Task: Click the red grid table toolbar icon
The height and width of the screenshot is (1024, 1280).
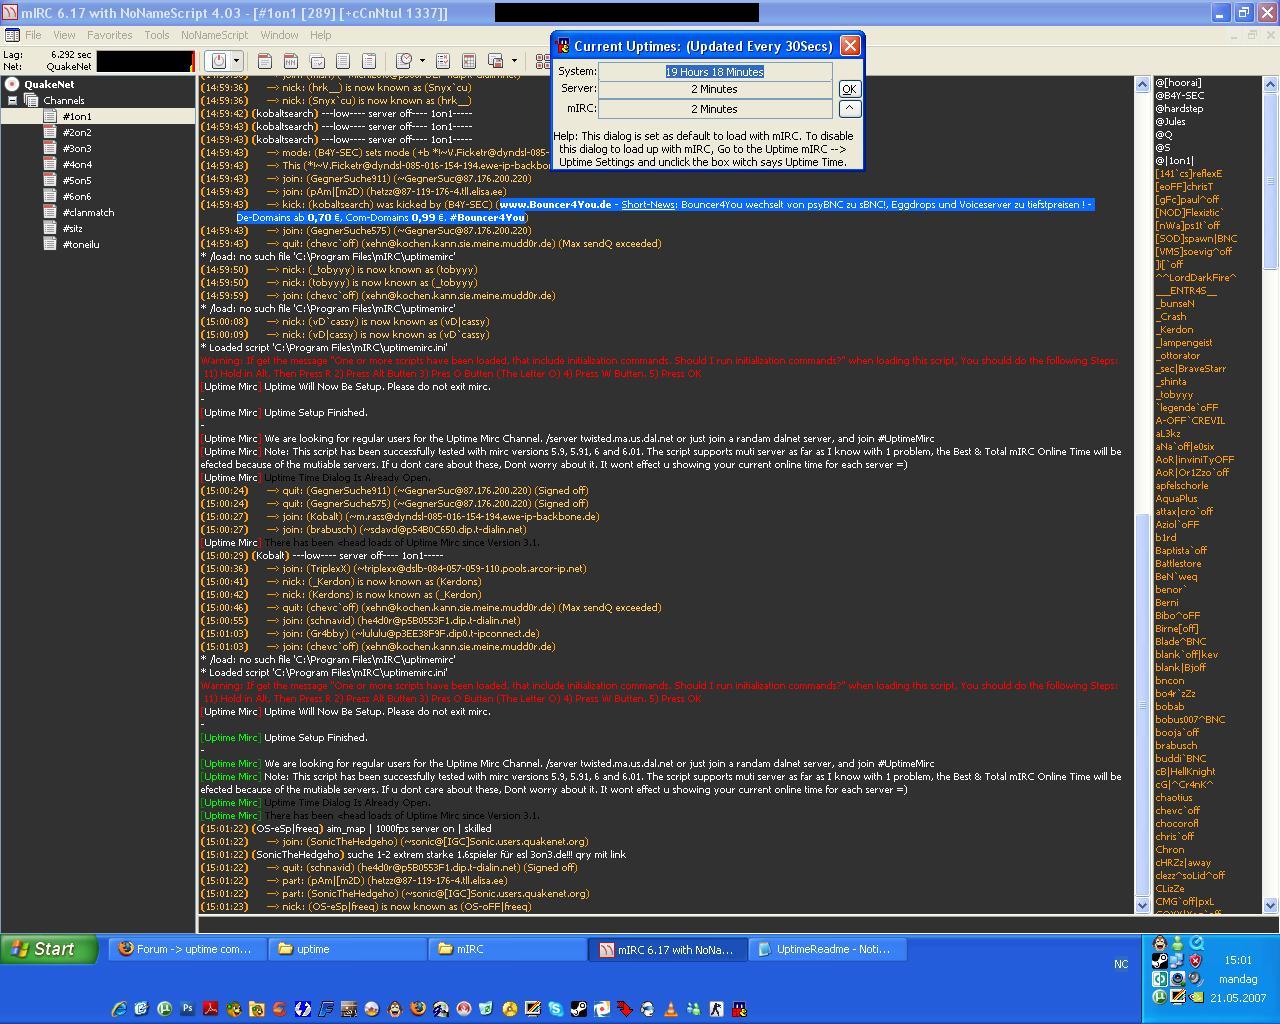Action: tap(469, 61)
